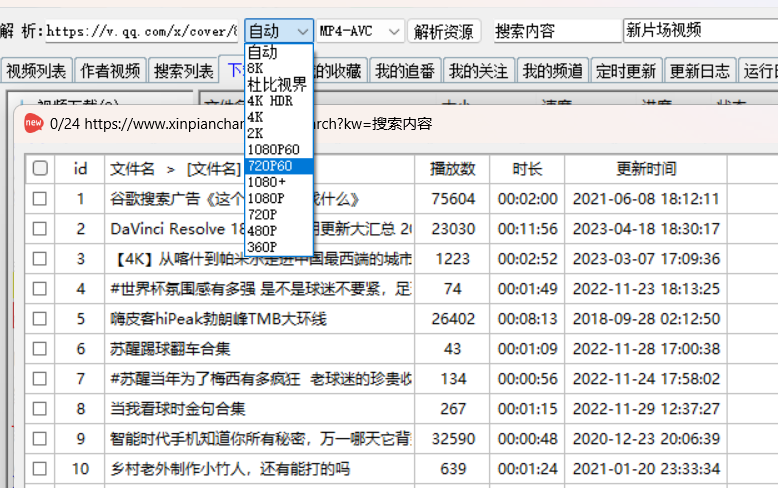This screenshot has height=488, width=778.
Task: Tick the checkbox for row 5 嗨皮客hiPeak
Action: pyautogui.click(x=40, y=319)
